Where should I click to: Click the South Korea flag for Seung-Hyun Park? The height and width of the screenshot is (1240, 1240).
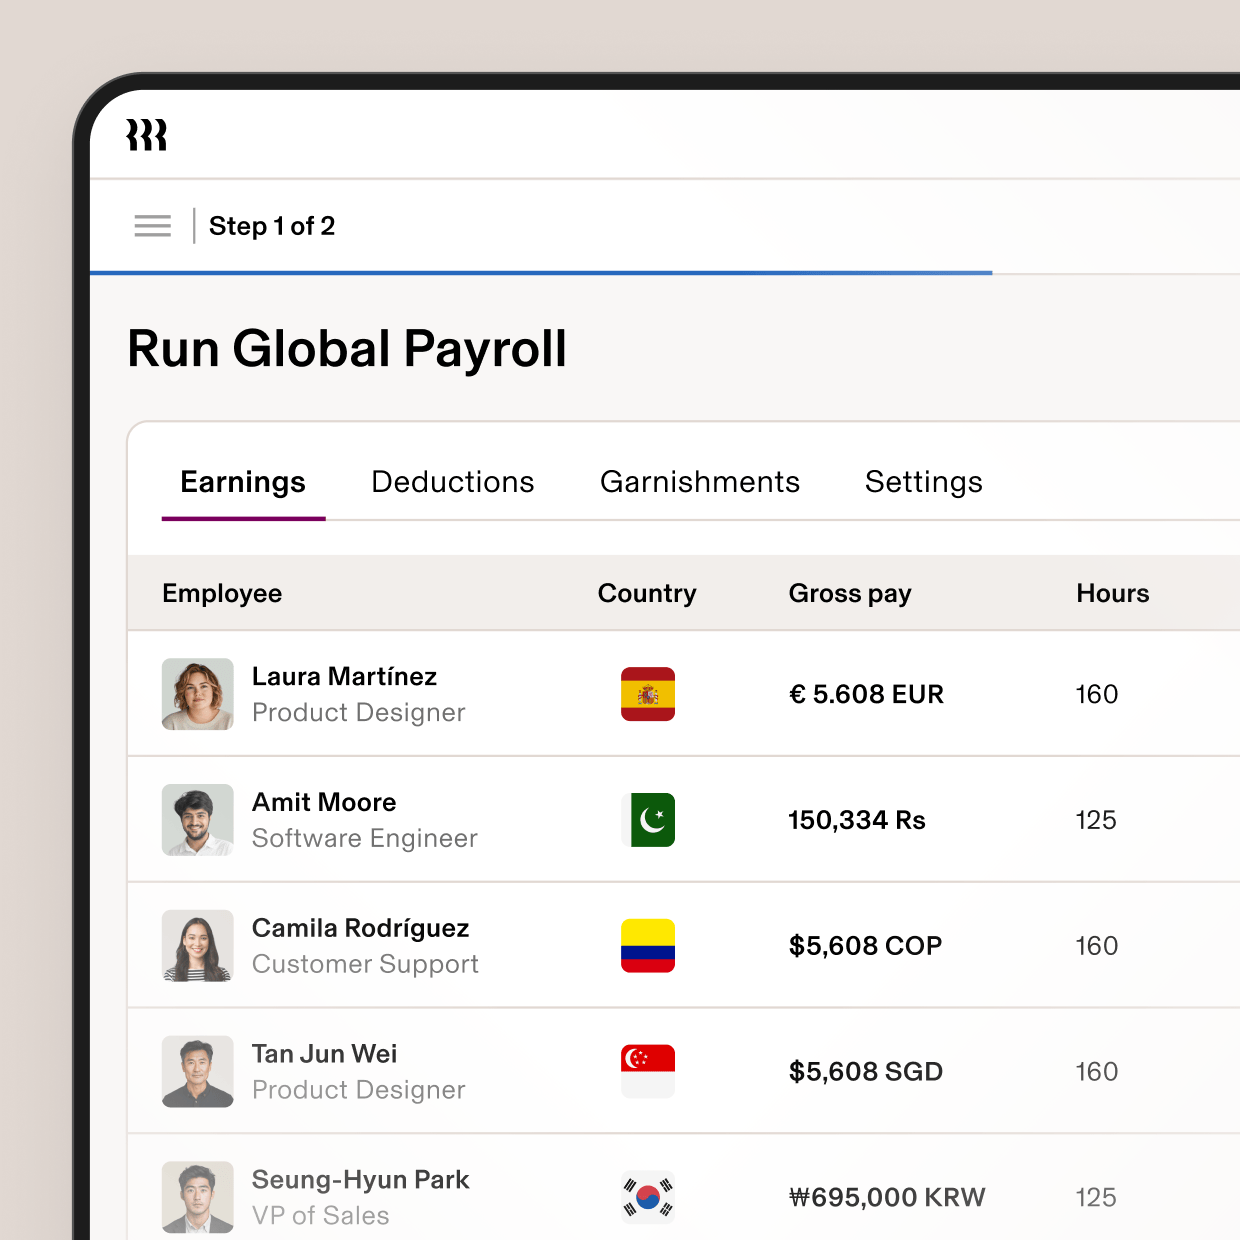point(647,1197)
